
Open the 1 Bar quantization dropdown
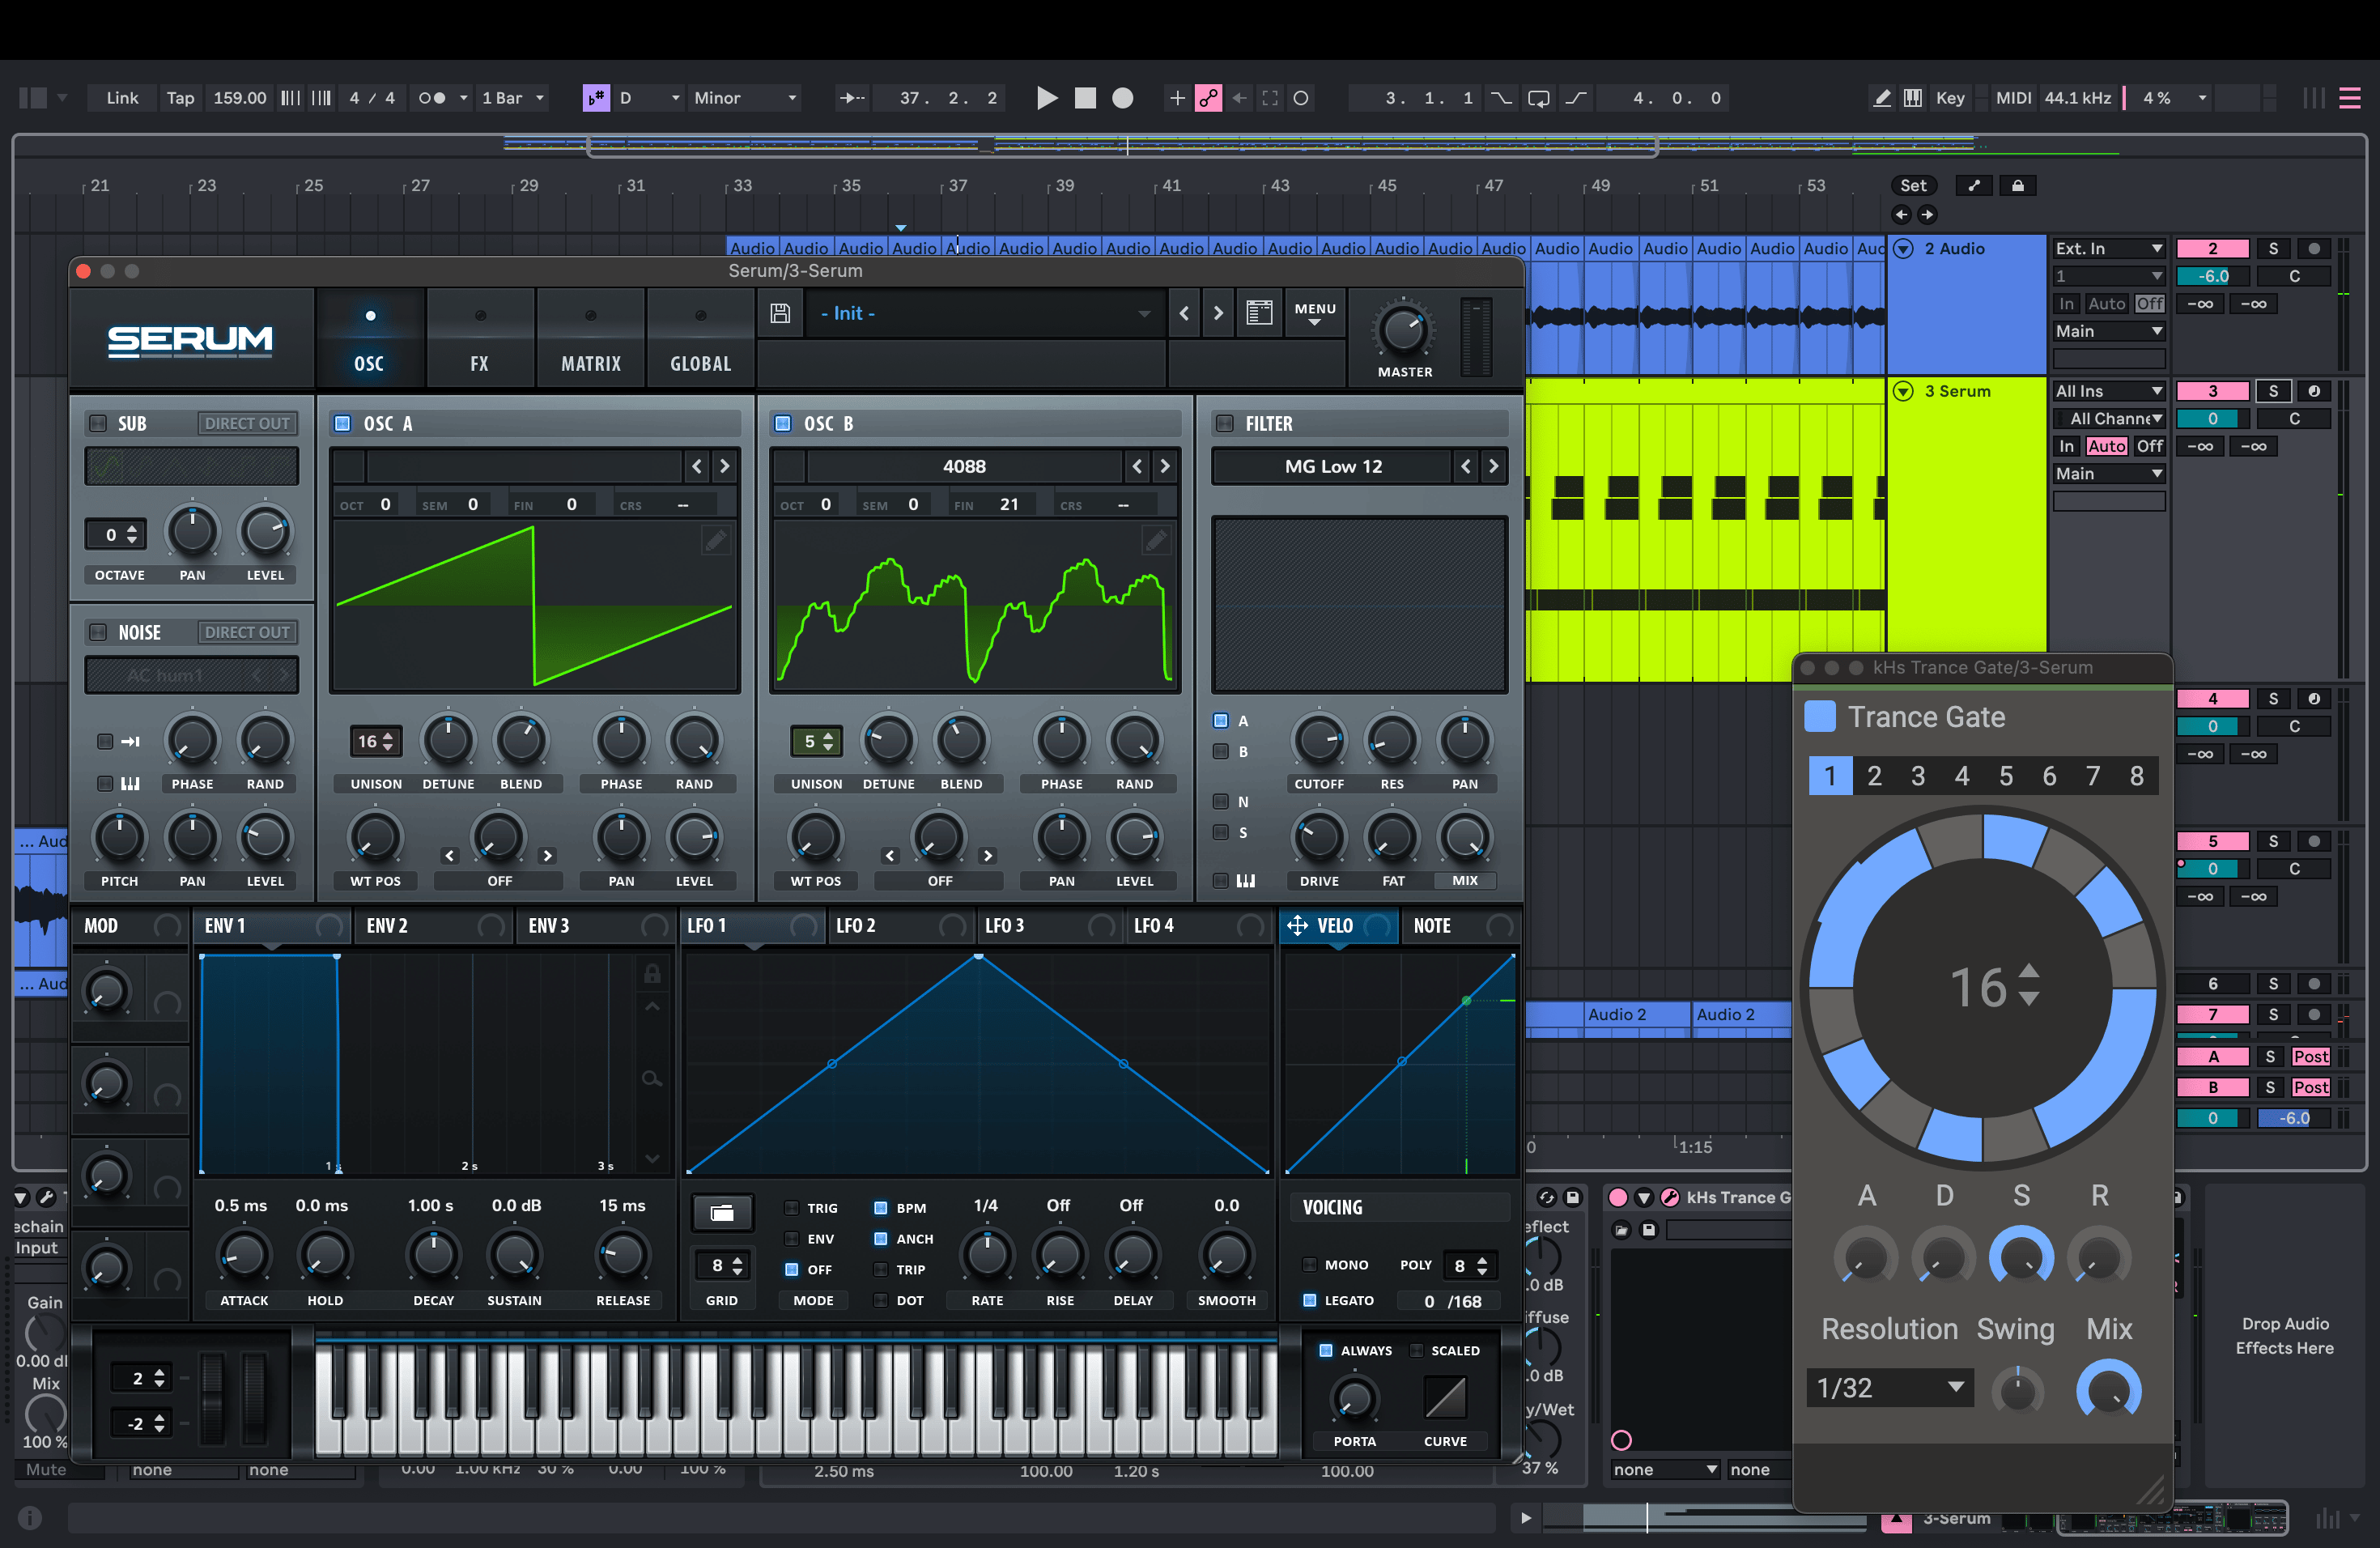pos(512,98)
